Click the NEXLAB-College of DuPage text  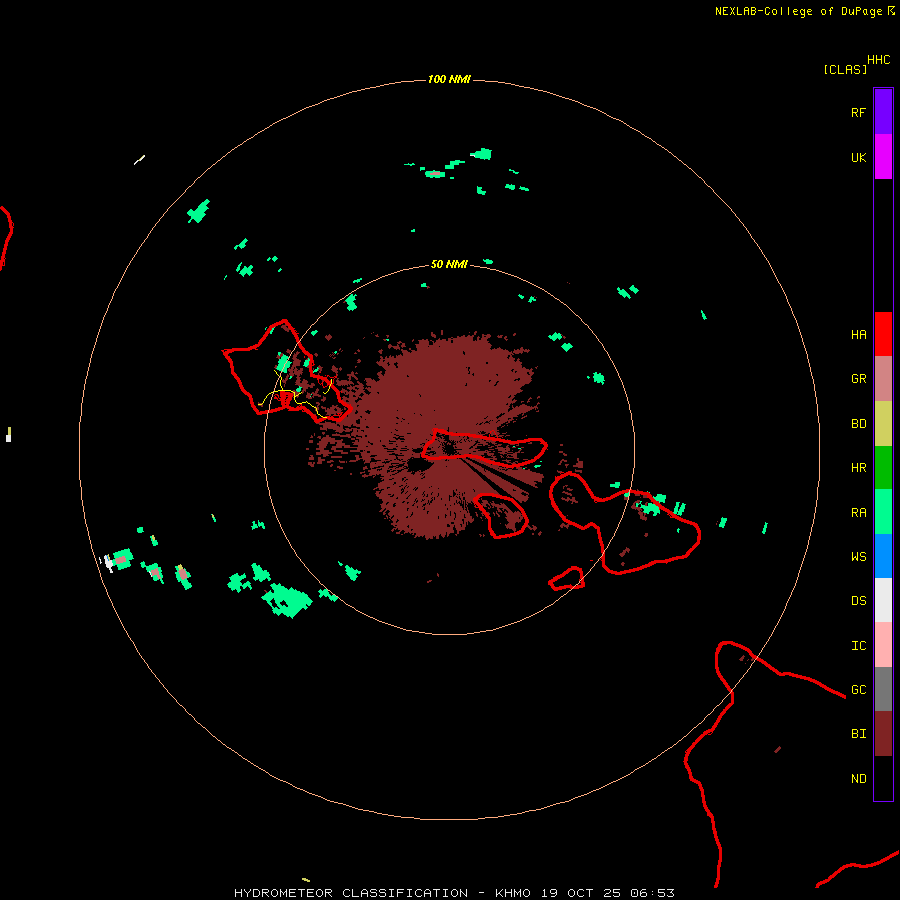pyautogui.click(x=798, y=11)
